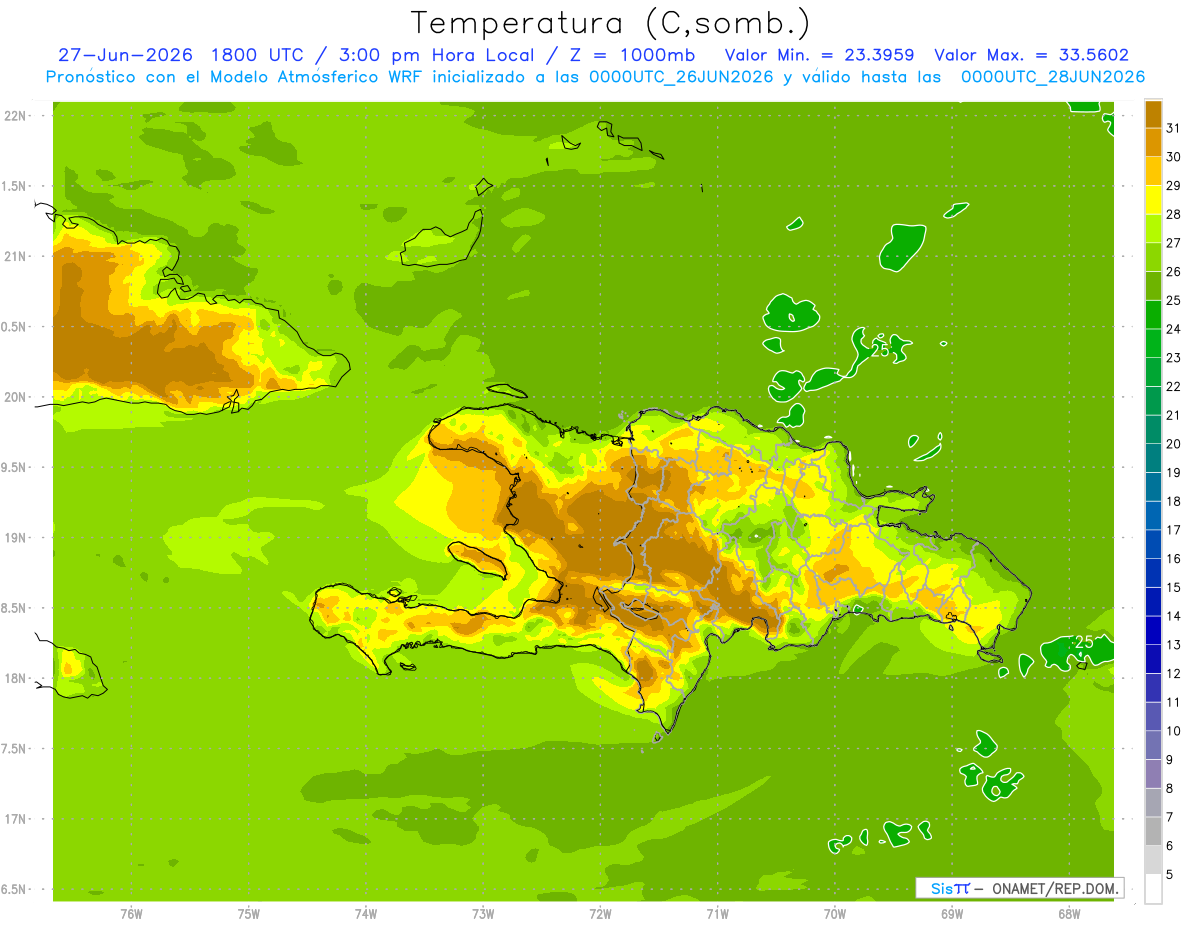Screen dimensions: 1200x927
Task: Click the "21N" latitude axis label
Action: [17, 256]
